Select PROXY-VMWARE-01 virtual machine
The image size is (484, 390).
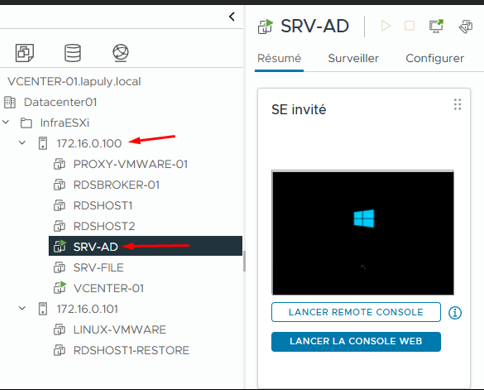click(x=131, y=164)
